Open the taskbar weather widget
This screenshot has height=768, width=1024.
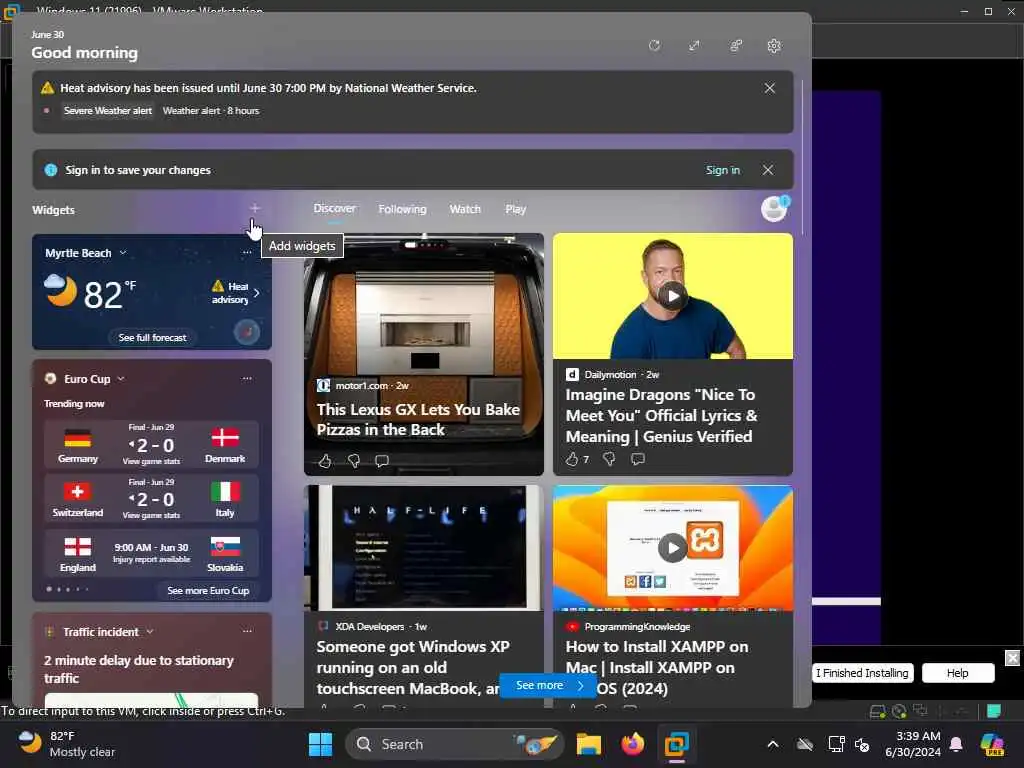pos(65,744)
